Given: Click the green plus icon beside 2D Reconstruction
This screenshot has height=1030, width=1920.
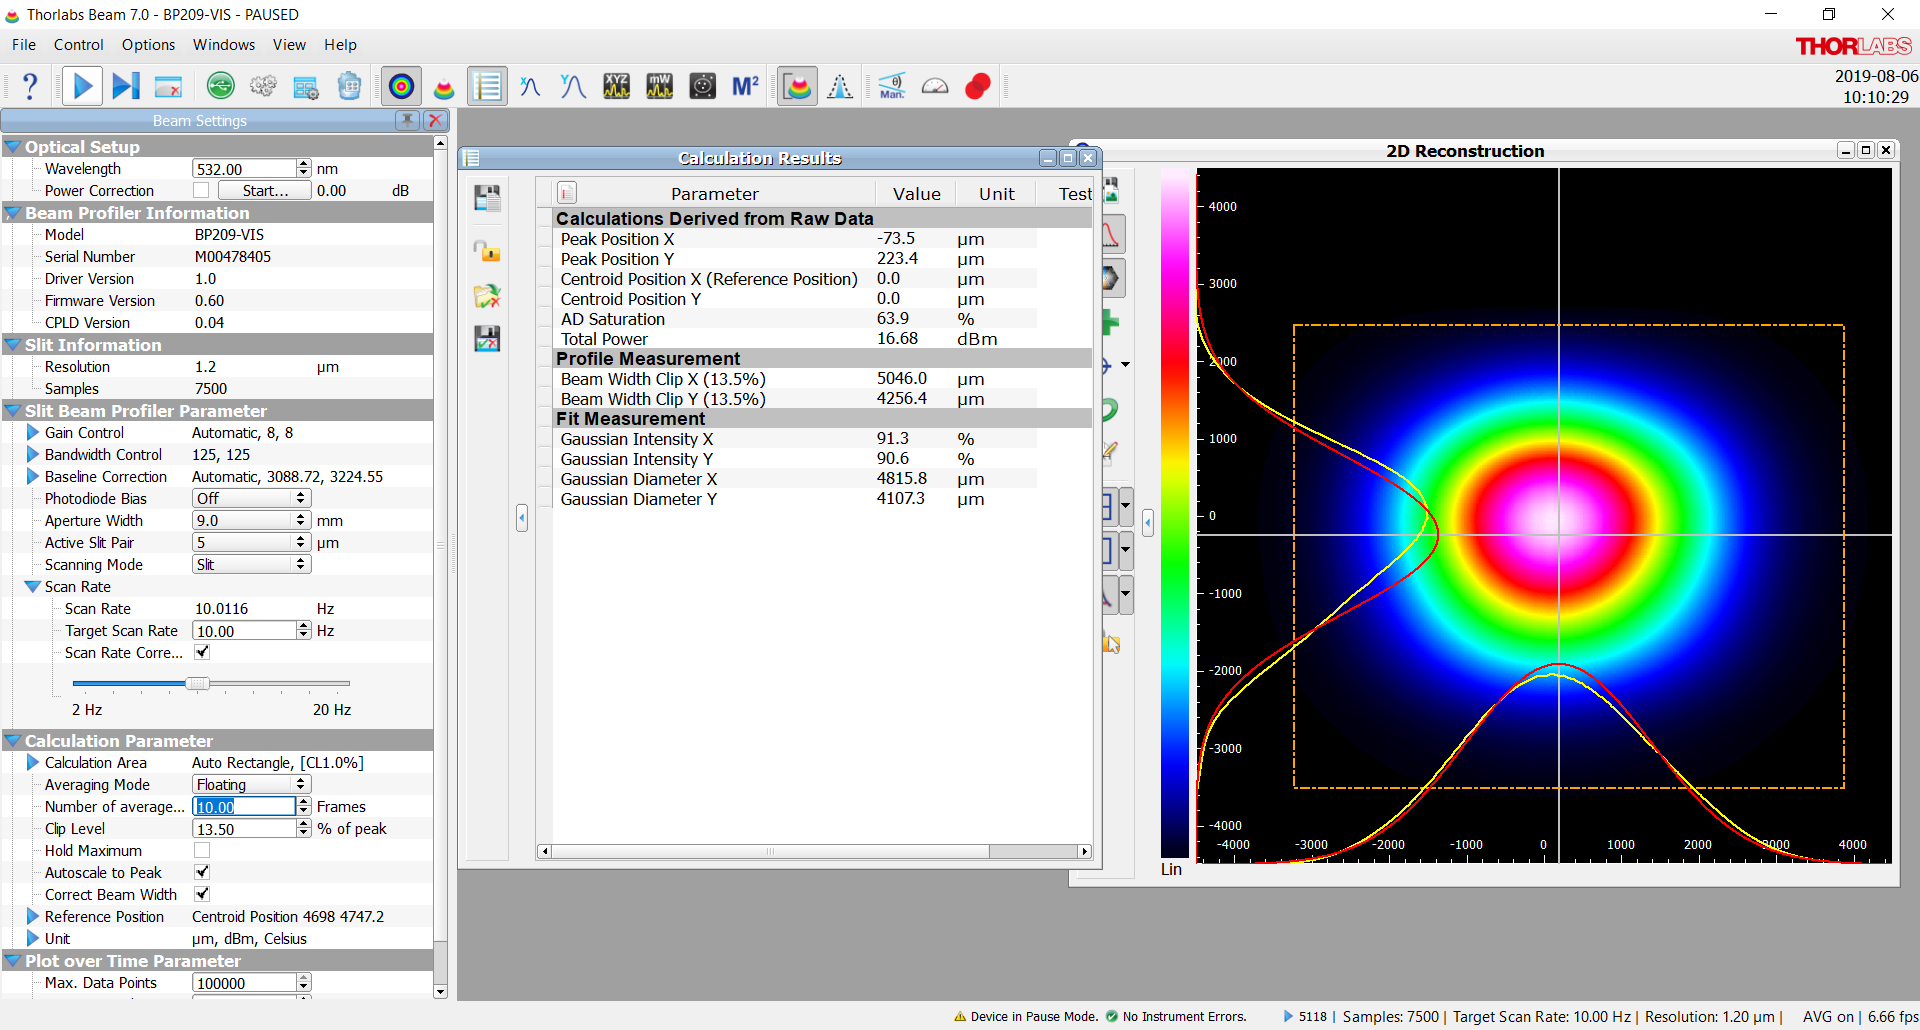Looking at the screenshot, I should [1110, 322].
